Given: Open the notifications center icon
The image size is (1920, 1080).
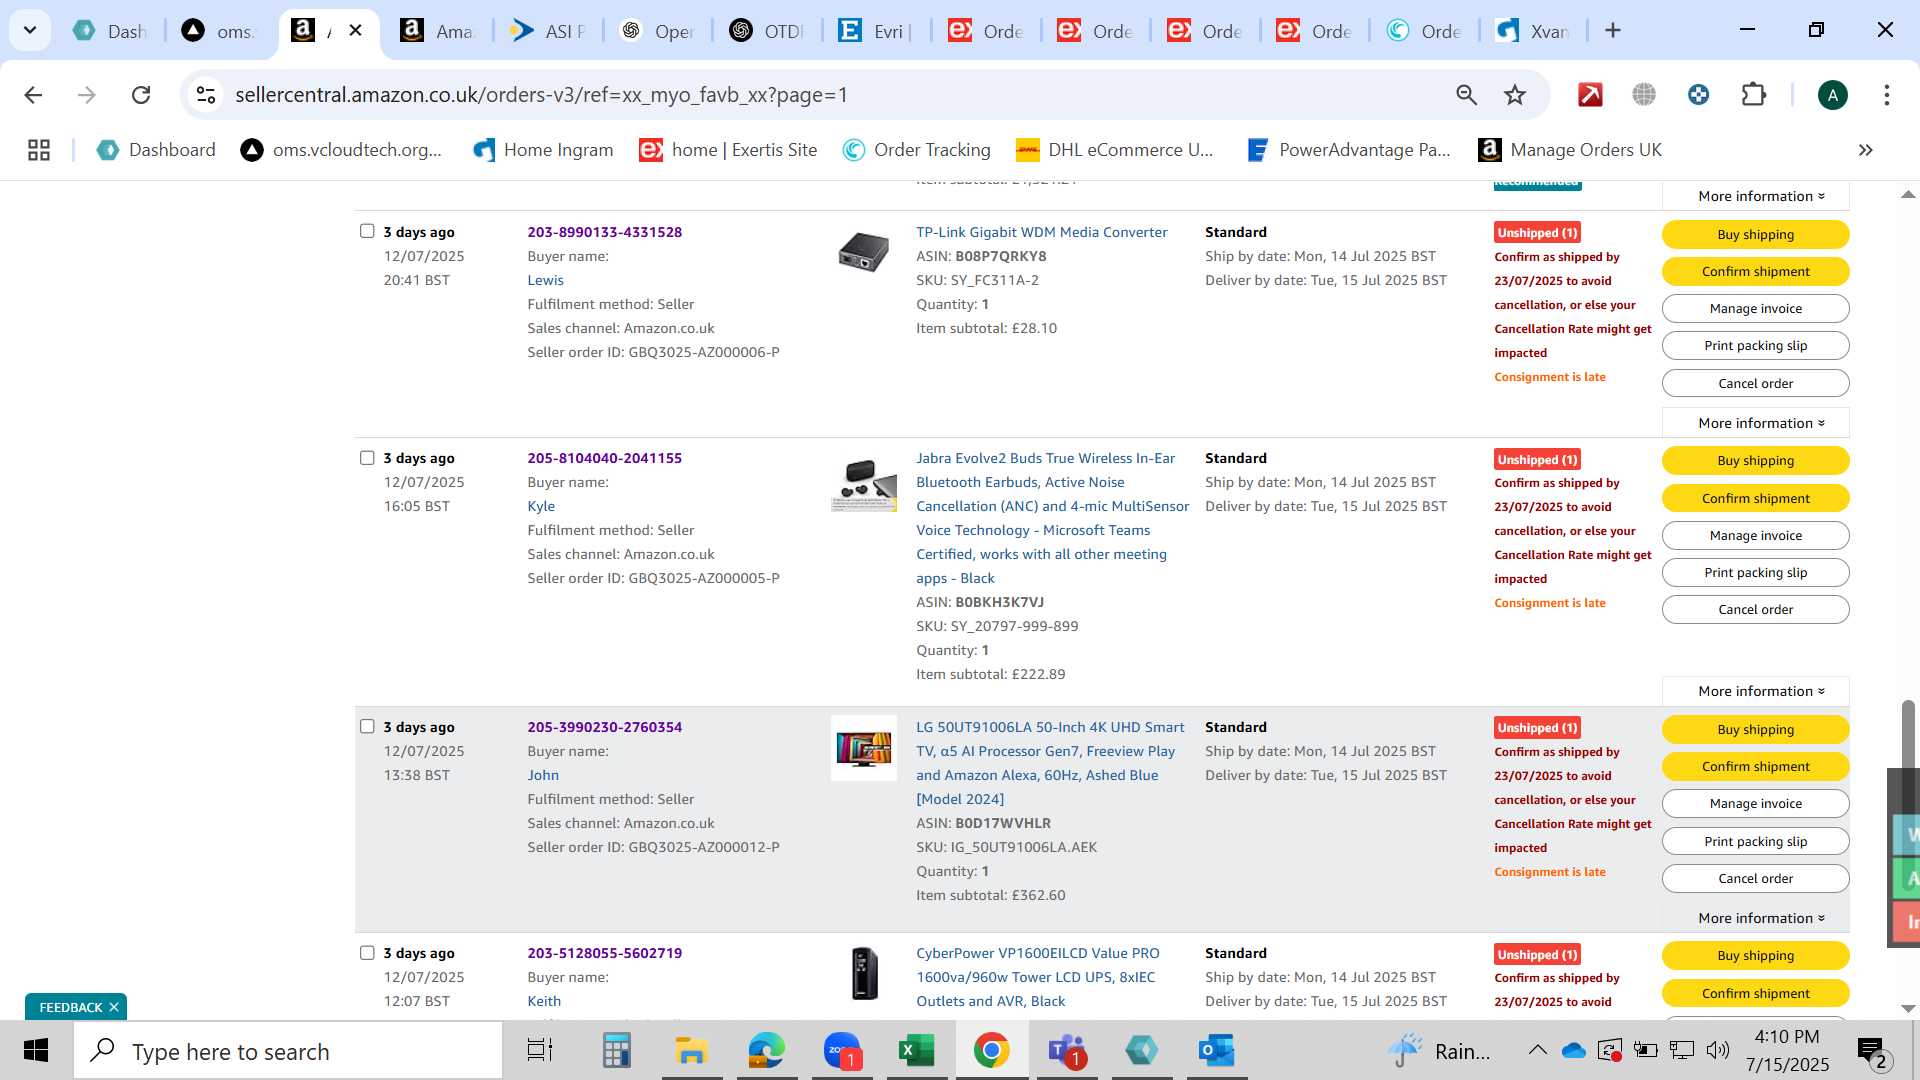Looking at the screenshot, I should (x=1872, y=1051).
